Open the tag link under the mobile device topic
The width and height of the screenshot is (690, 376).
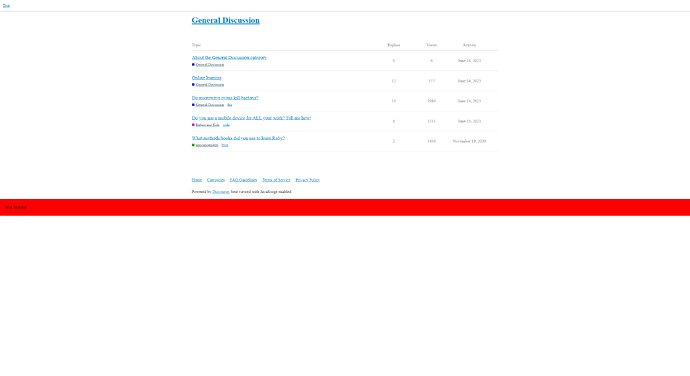pos(226,125)
